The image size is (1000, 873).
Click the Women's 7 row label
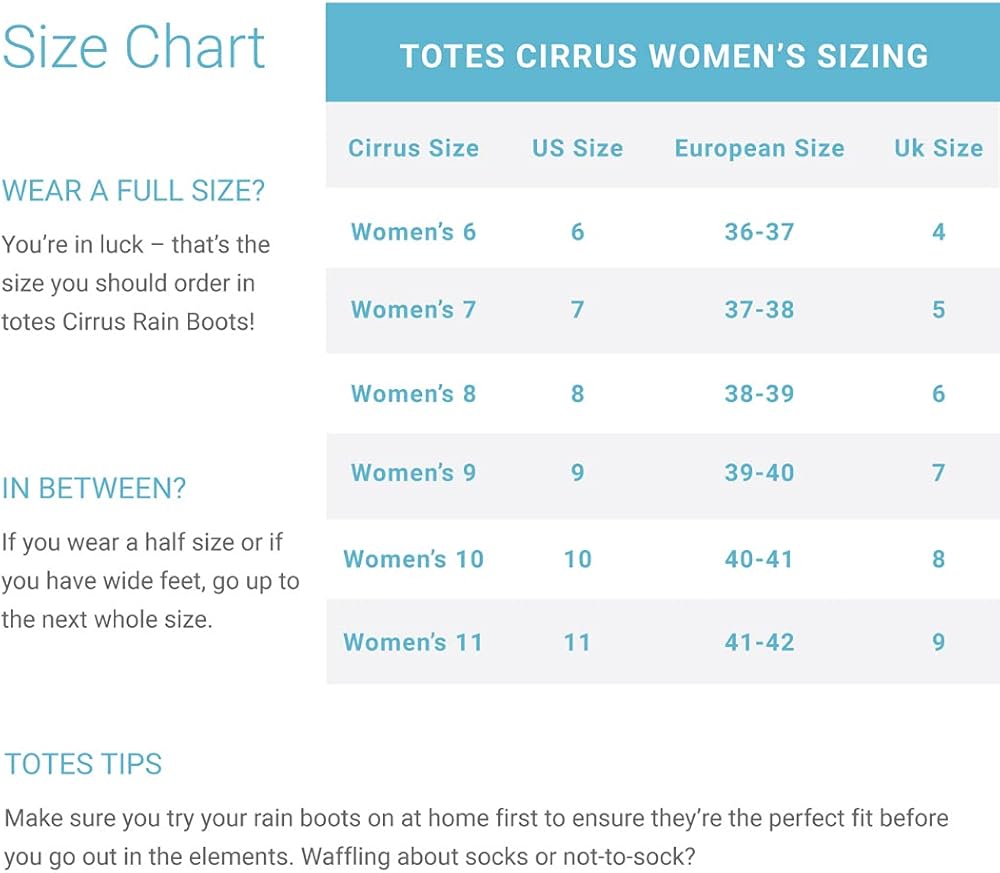tap(413, 310)
